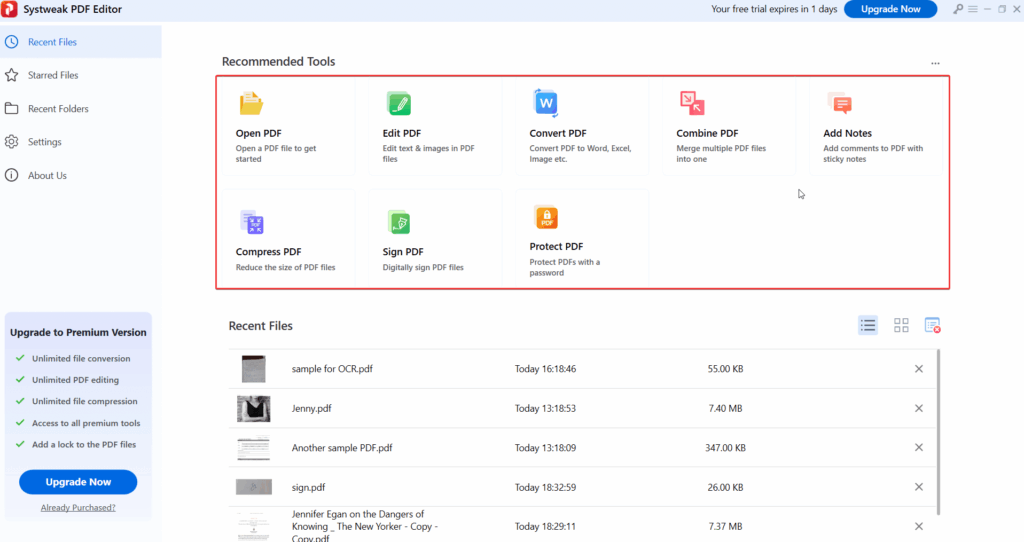
Task: Open the Another sample PDF.pdf thumbnail
Action: coord(253,448)
